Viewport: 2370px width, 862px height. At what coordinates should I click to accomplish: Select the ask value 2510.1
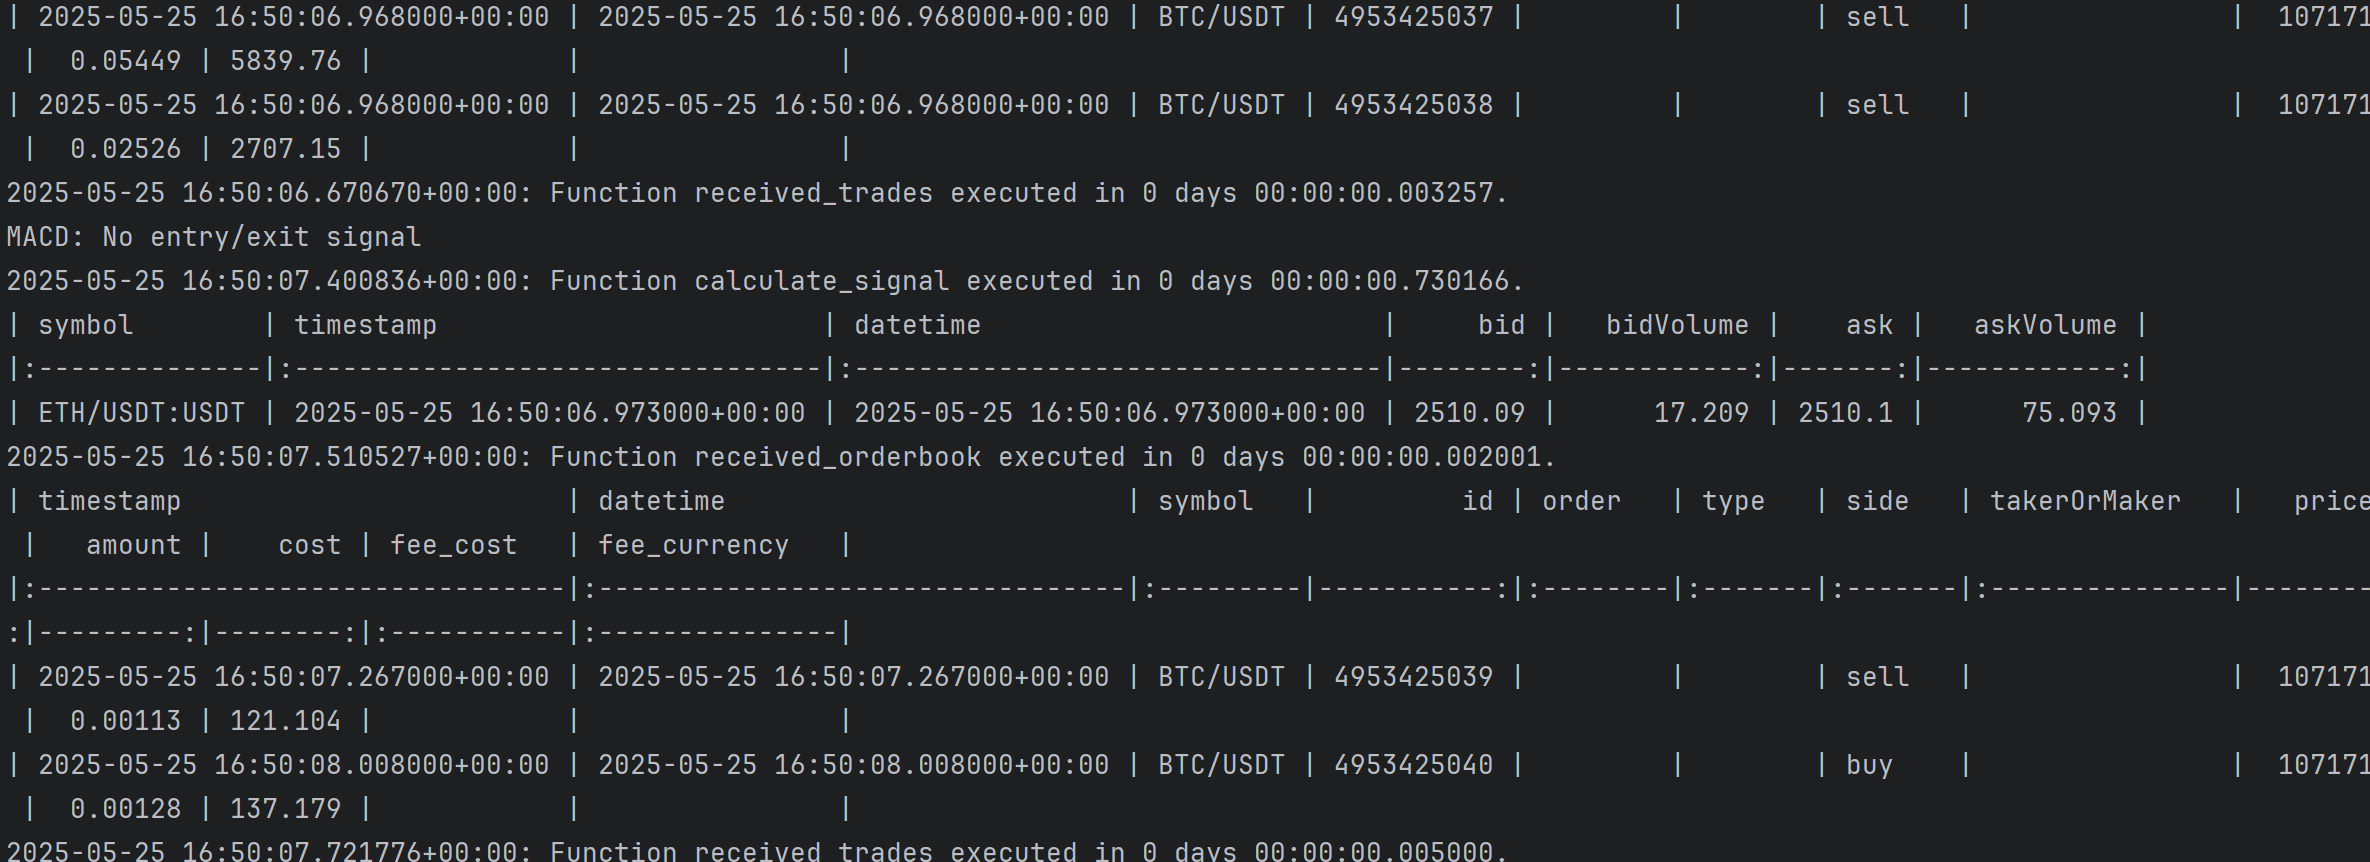(x=1845, y=413)
